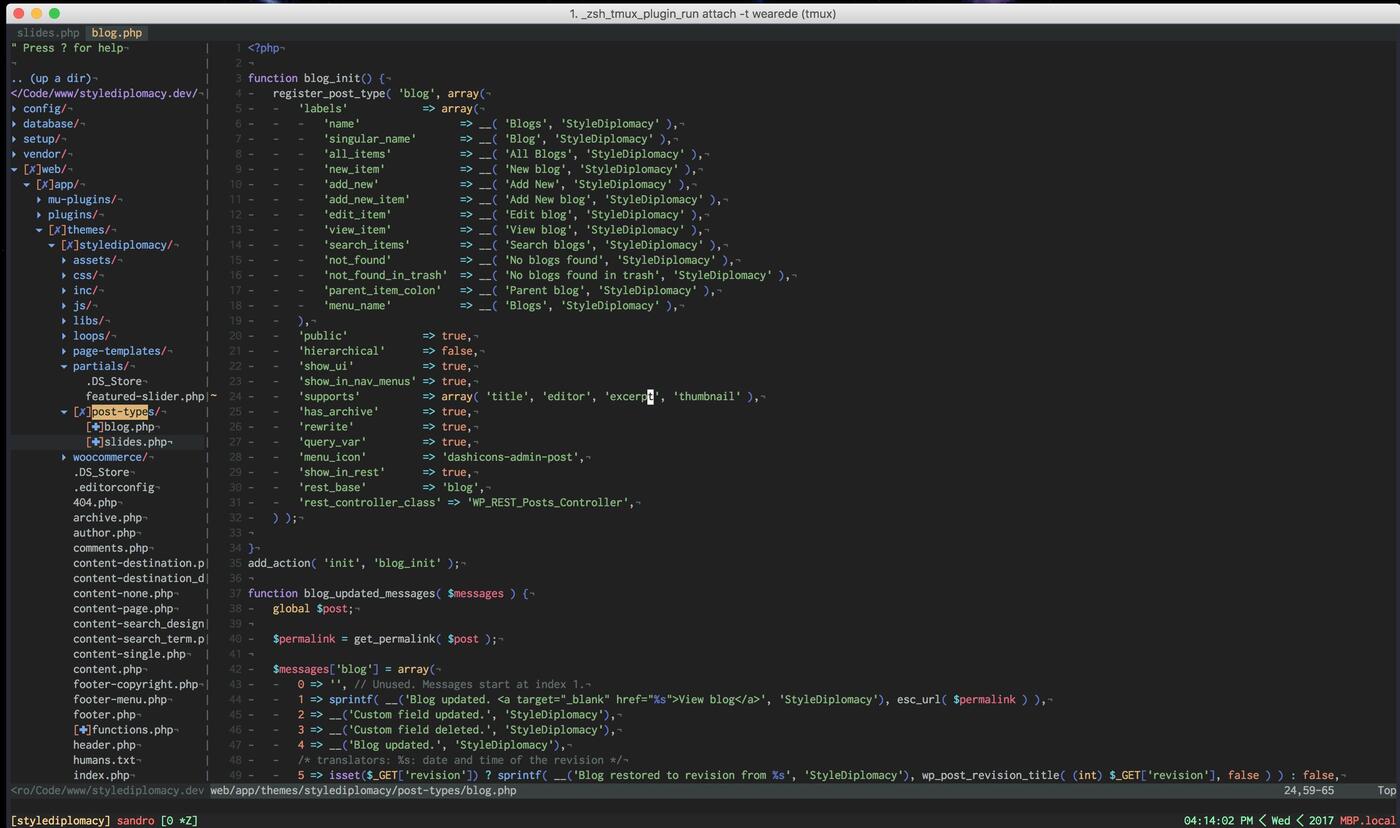Toggle the [✗] checkbox next to post-types/
Image resolution: width=1400 pixels, height=828 pixels.
click(x=83, y=411)
